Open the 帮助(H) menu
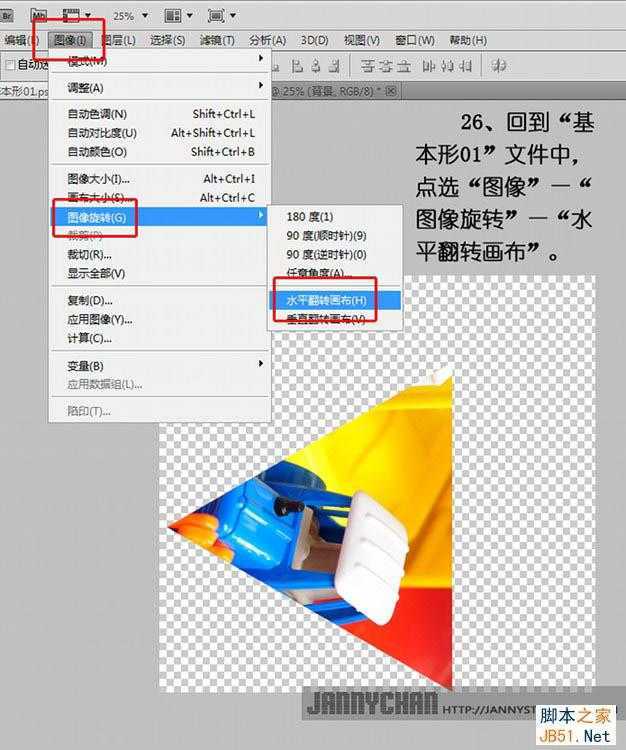The height and width of the screenshot is (750, 626). tap(468, 40)
